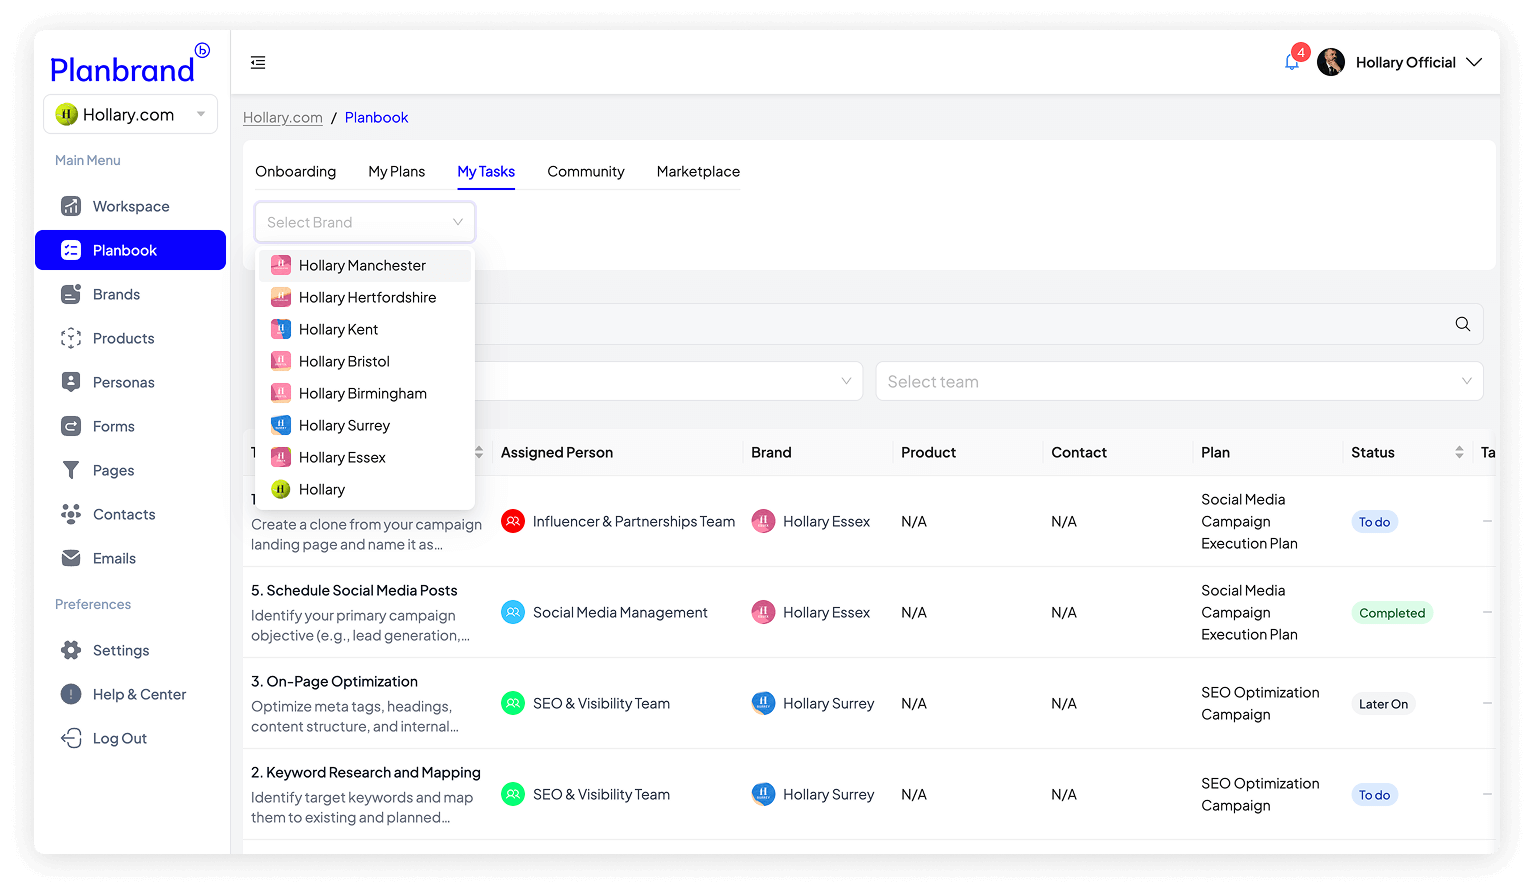Sort table by Status column
Screen dimensions: 1534x892
click(x=1459, y=452)
